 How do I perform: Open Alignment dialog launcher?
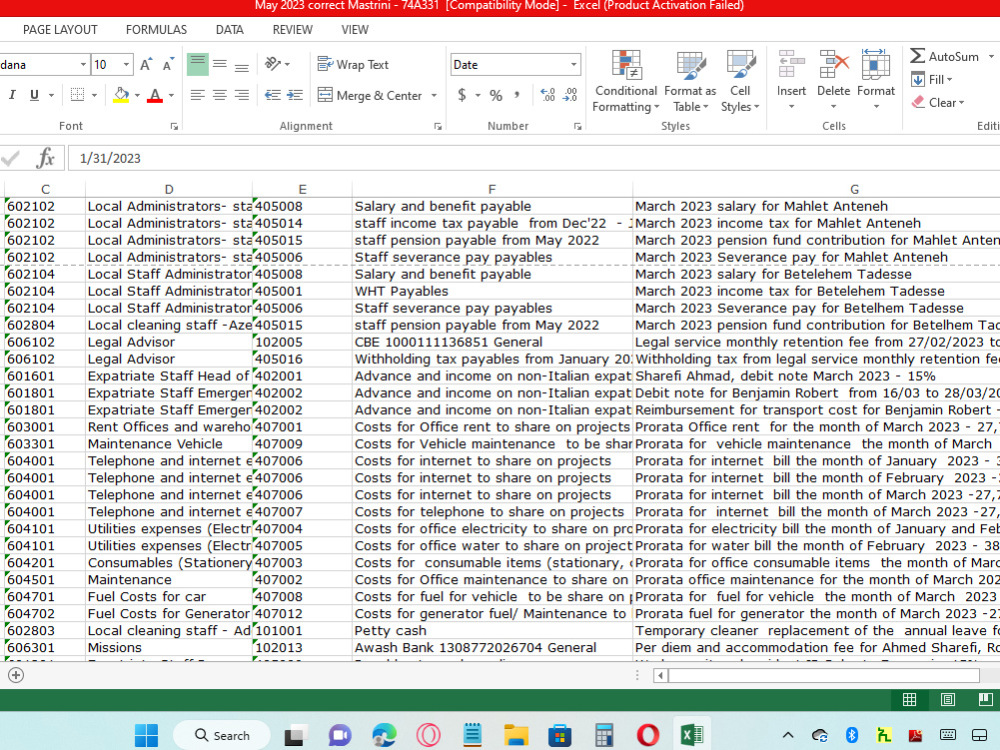[x=438, y=126]
